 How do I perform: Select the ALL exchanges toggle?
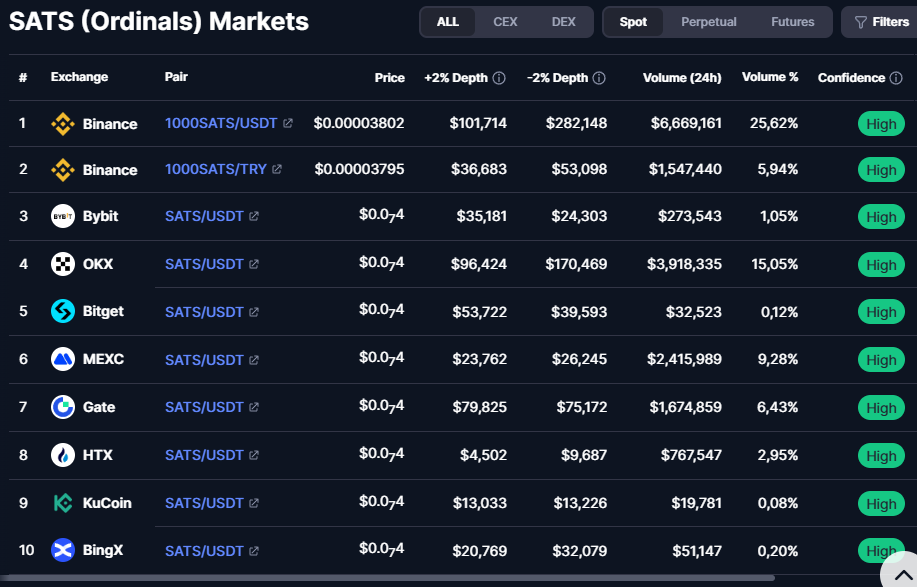pos(448,22)
